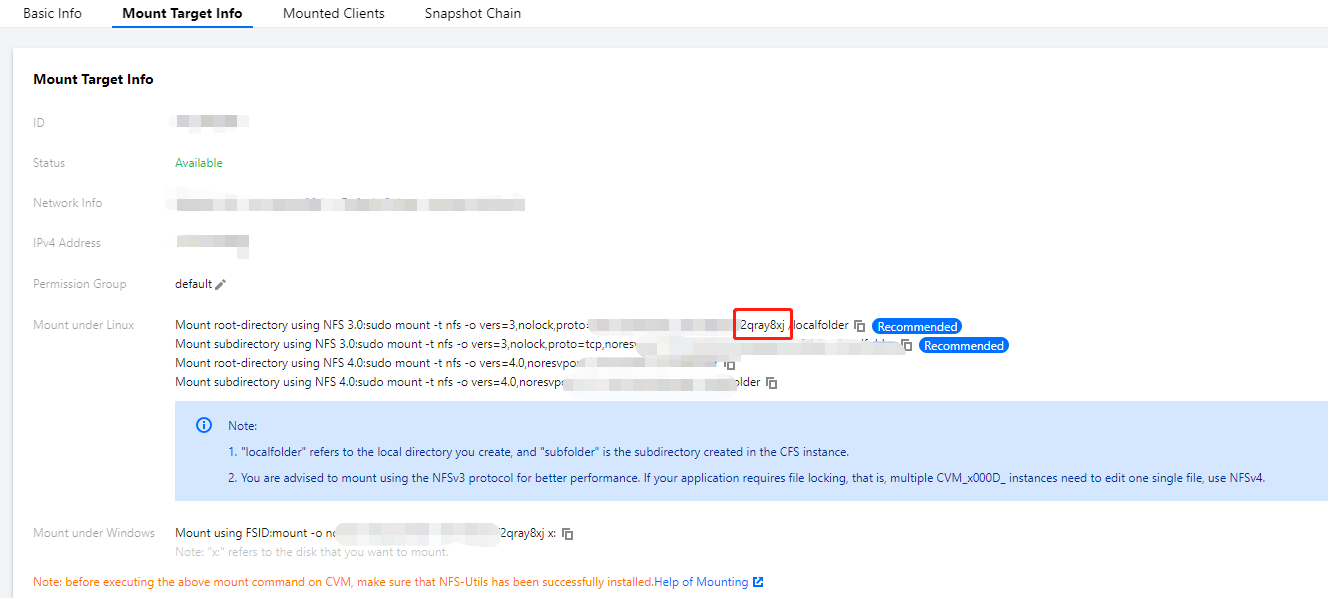
Task: Click the Network Info label
Action: (68, 203)
